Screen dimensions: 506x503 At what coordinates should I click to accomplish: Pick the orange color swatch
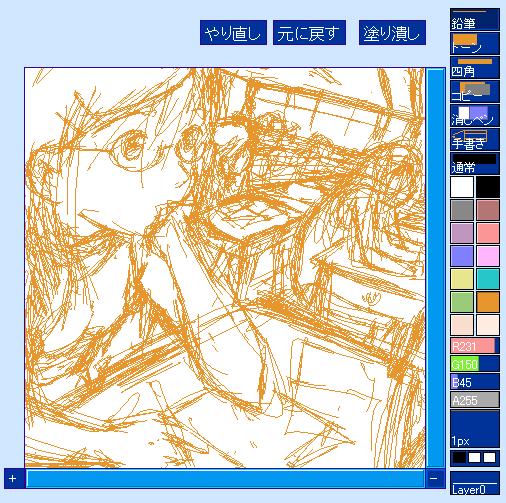[488, 302]
